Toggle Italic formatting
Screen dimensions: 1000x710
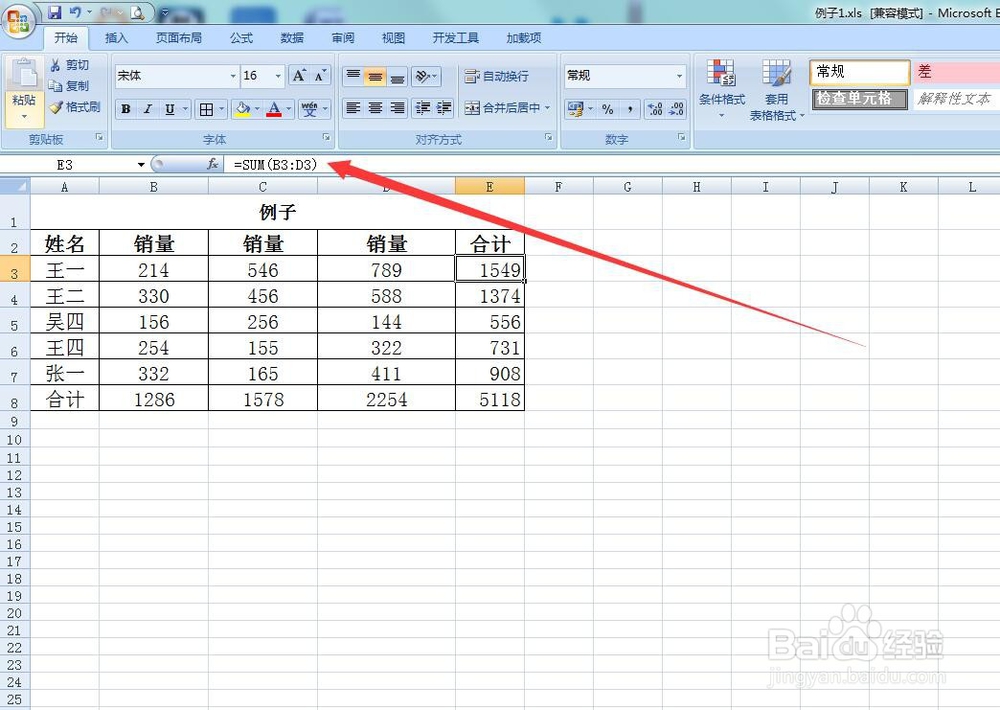tap(147, 108)
